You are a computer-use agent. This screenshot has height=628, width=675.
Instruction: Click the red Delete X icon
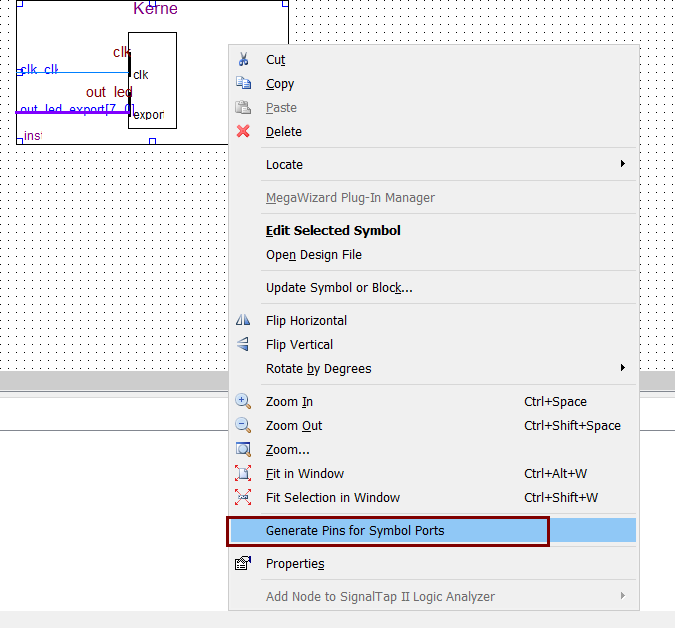tap(243, 131)
